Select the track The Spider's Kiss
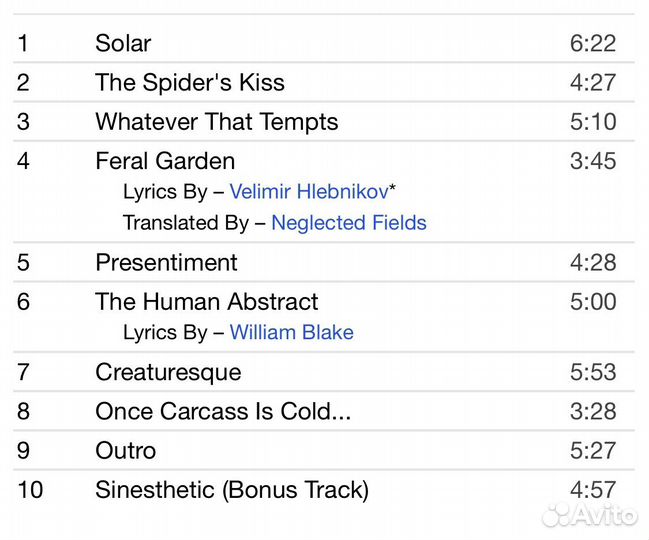The image size is (649, 540). [190, 83]
